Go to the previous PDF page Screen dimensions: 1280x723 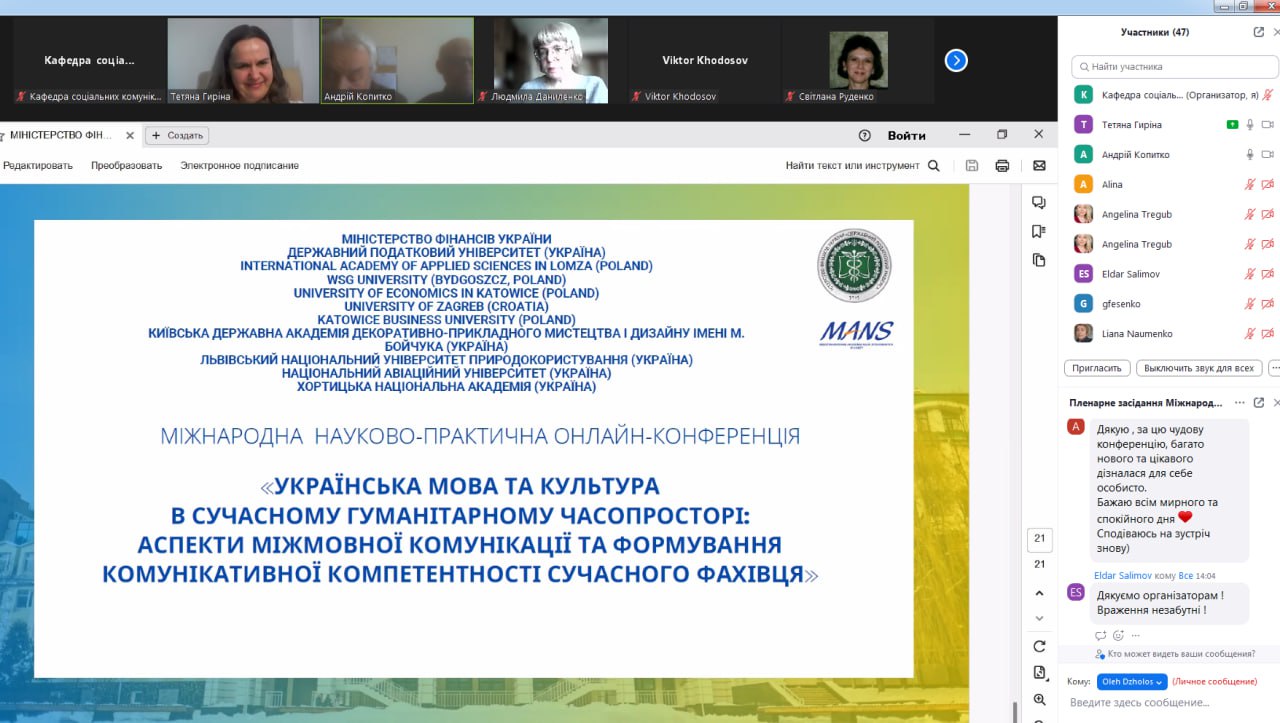point(1039,593)
